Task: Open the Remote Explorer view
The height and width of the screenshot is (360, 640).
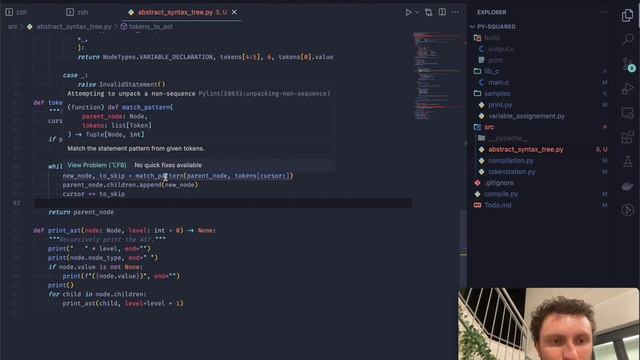Action: point(627,113)
